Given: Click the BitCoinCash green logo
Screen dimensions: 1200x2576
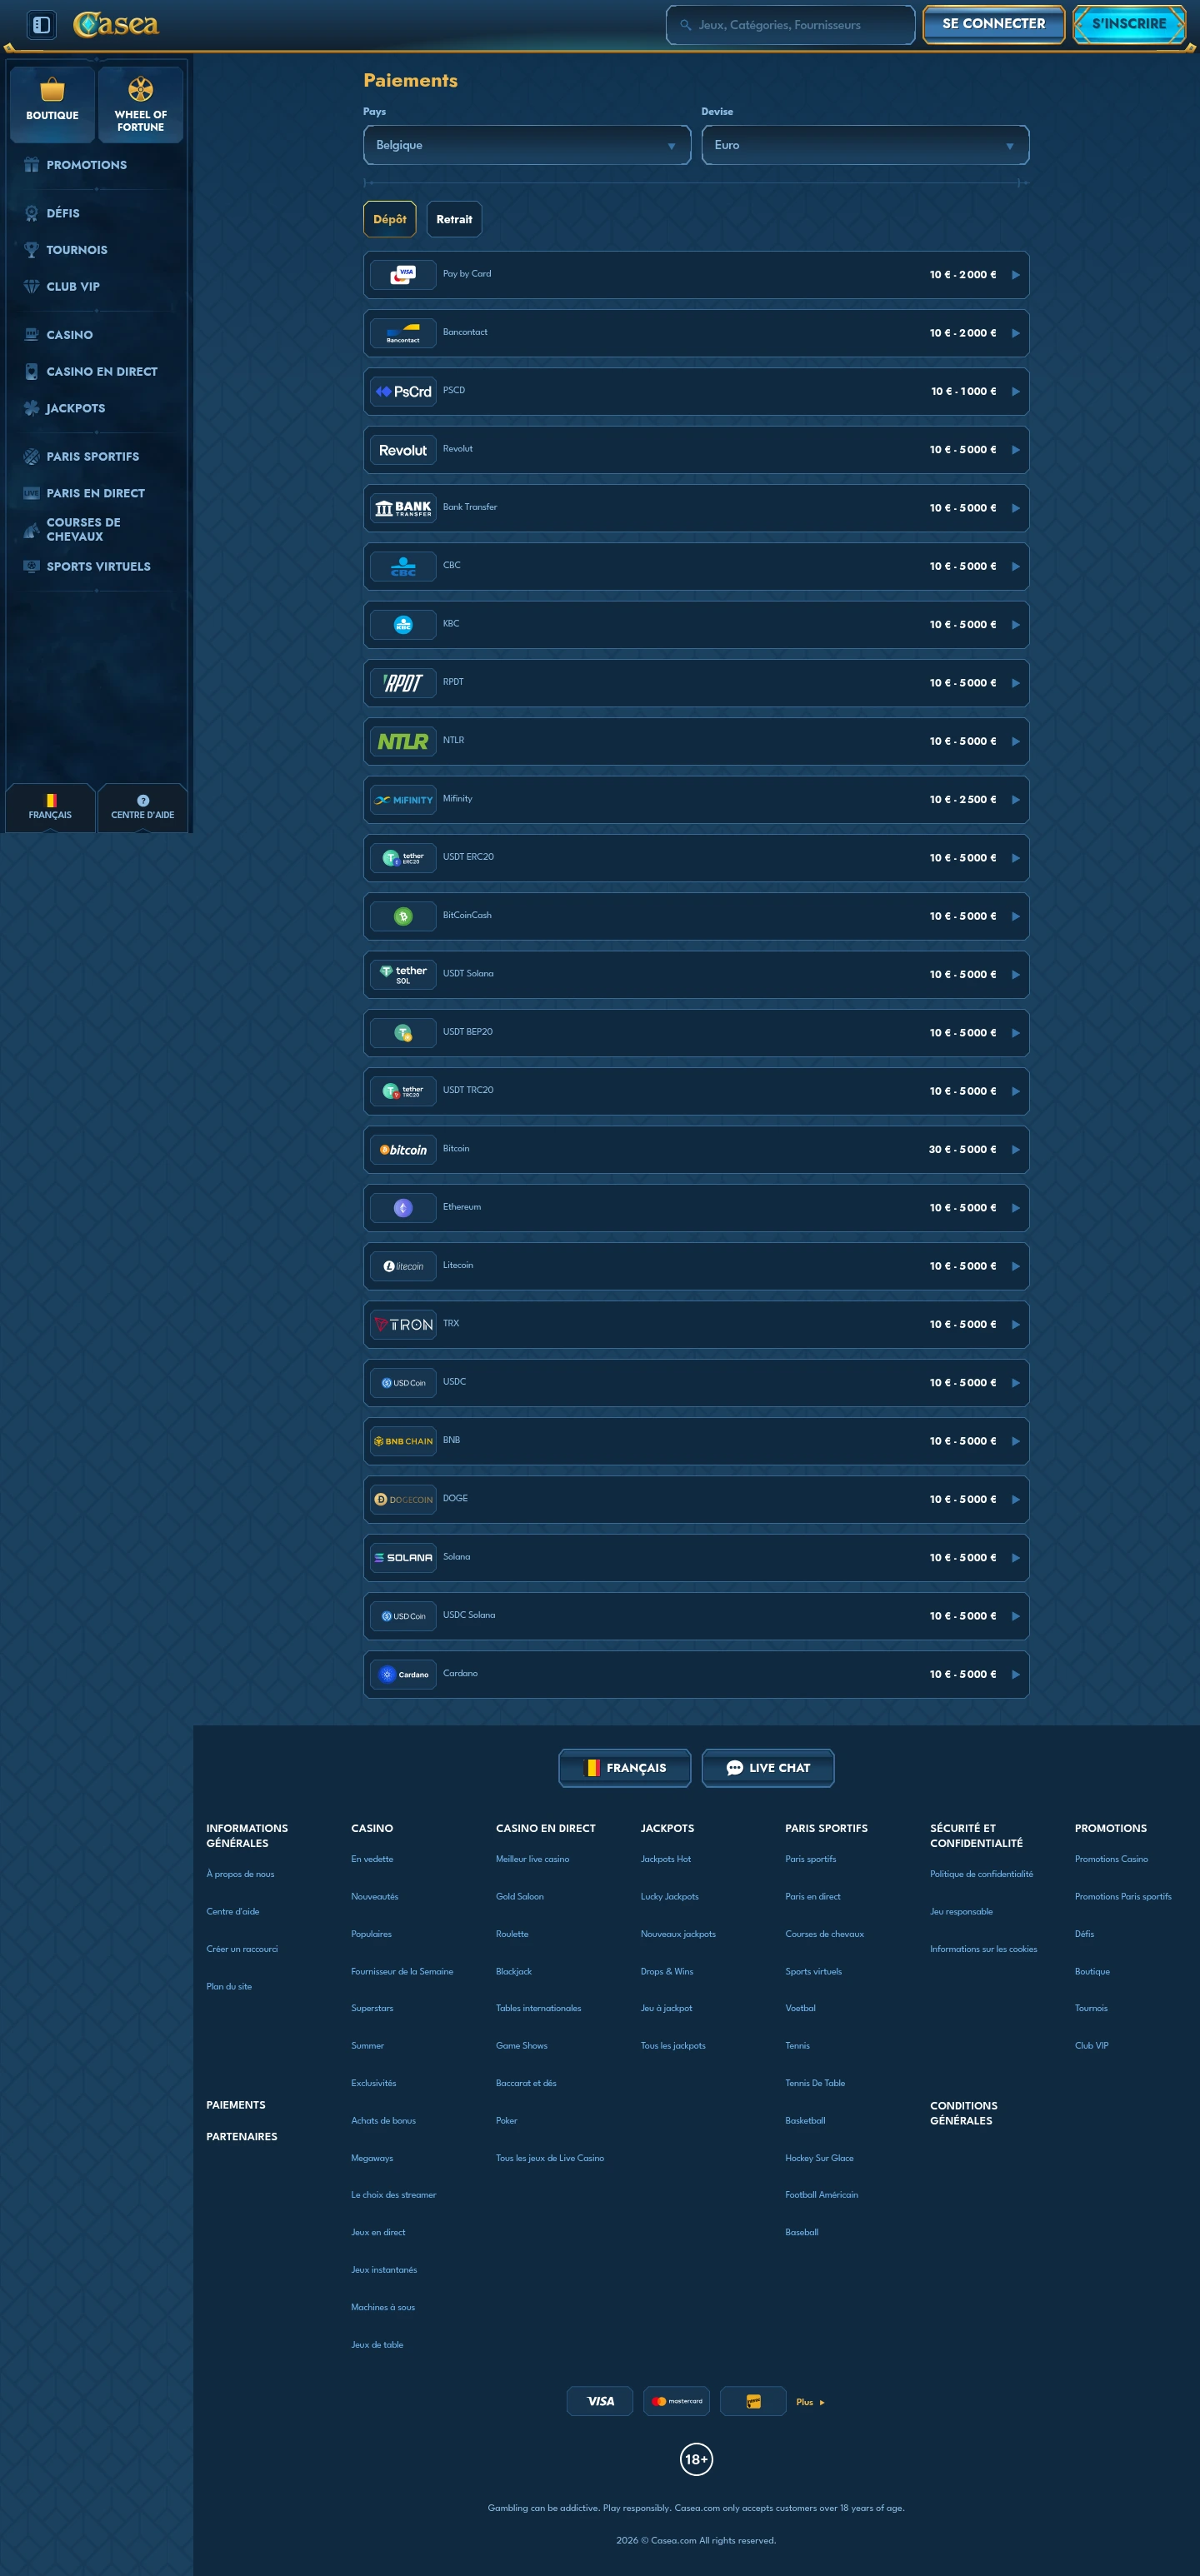Looking at the screenshot, I should [403, 916].
